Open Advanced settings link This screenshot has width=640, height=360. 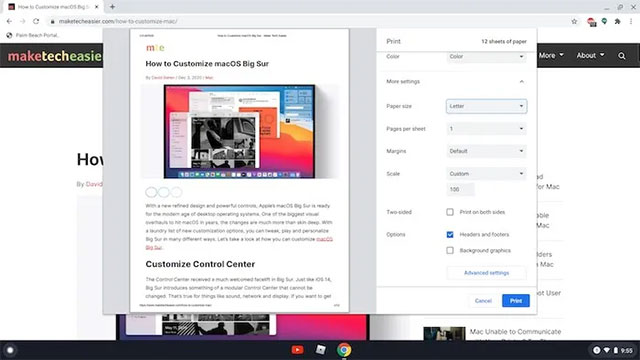click(x=487, y=273)
